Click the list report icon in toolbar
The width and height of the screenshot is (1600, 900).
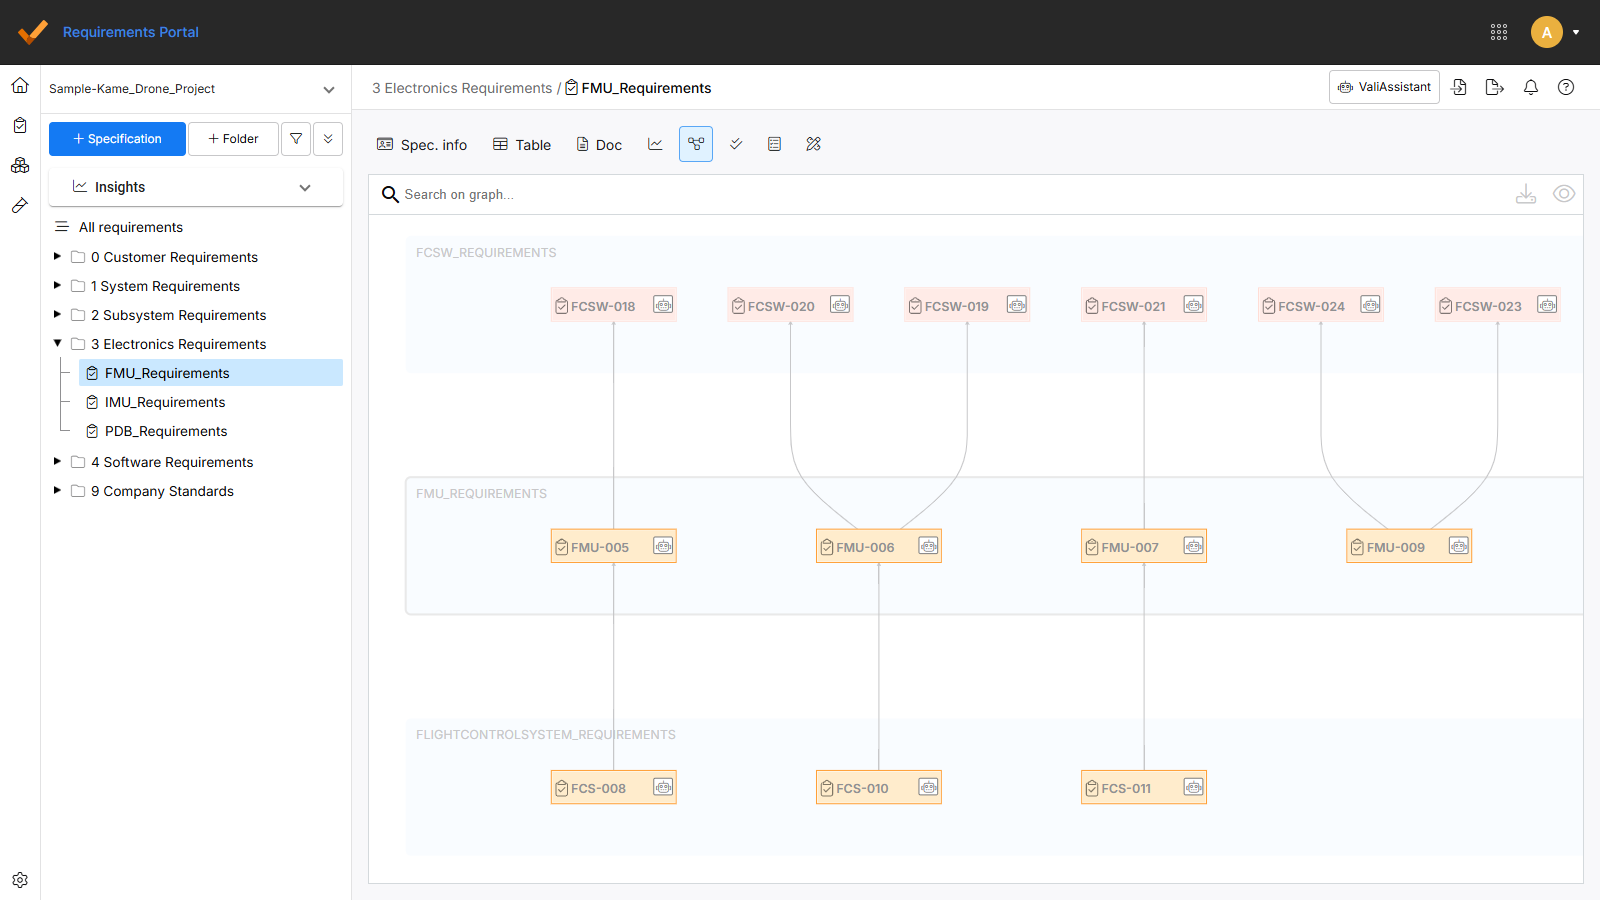[x=774, y=144]
